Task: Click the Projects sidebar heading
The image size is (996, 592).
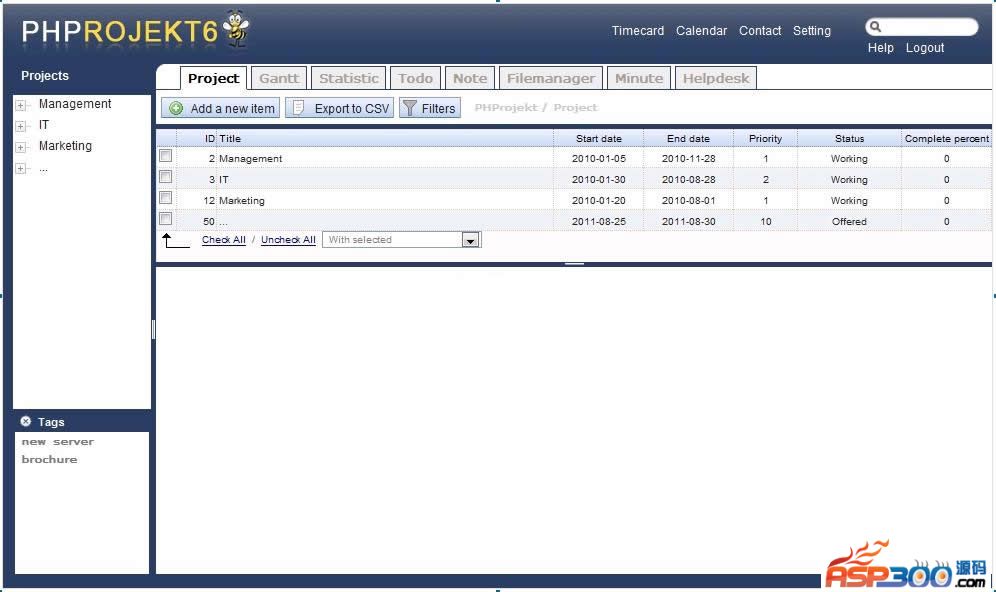Action: point(44,76)
